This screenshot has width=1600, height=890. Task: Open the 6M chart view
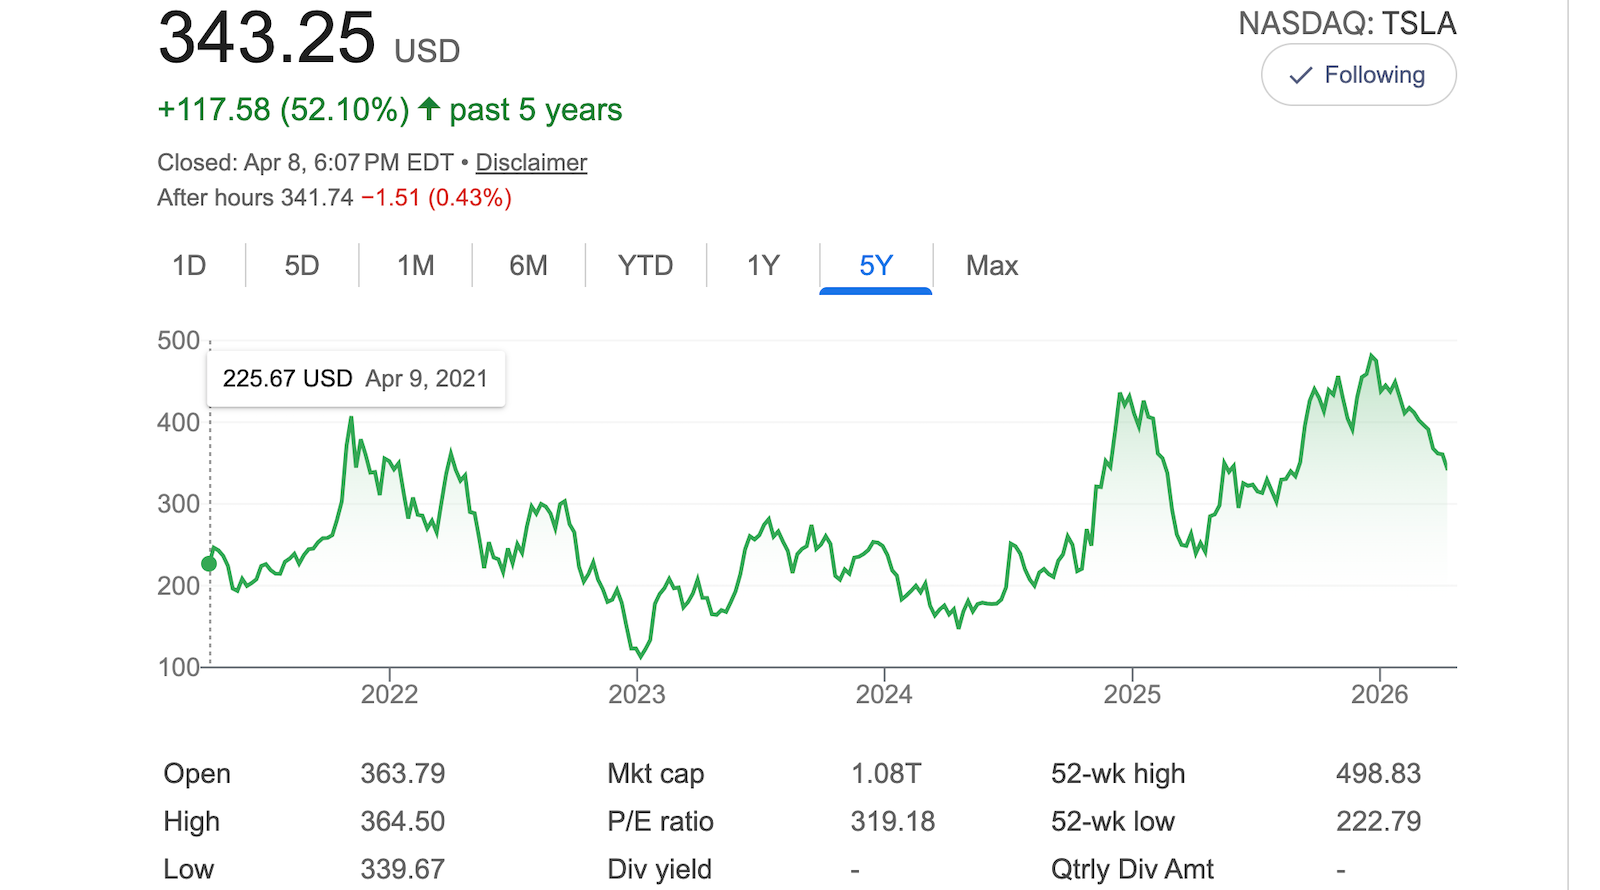[528, 266]
